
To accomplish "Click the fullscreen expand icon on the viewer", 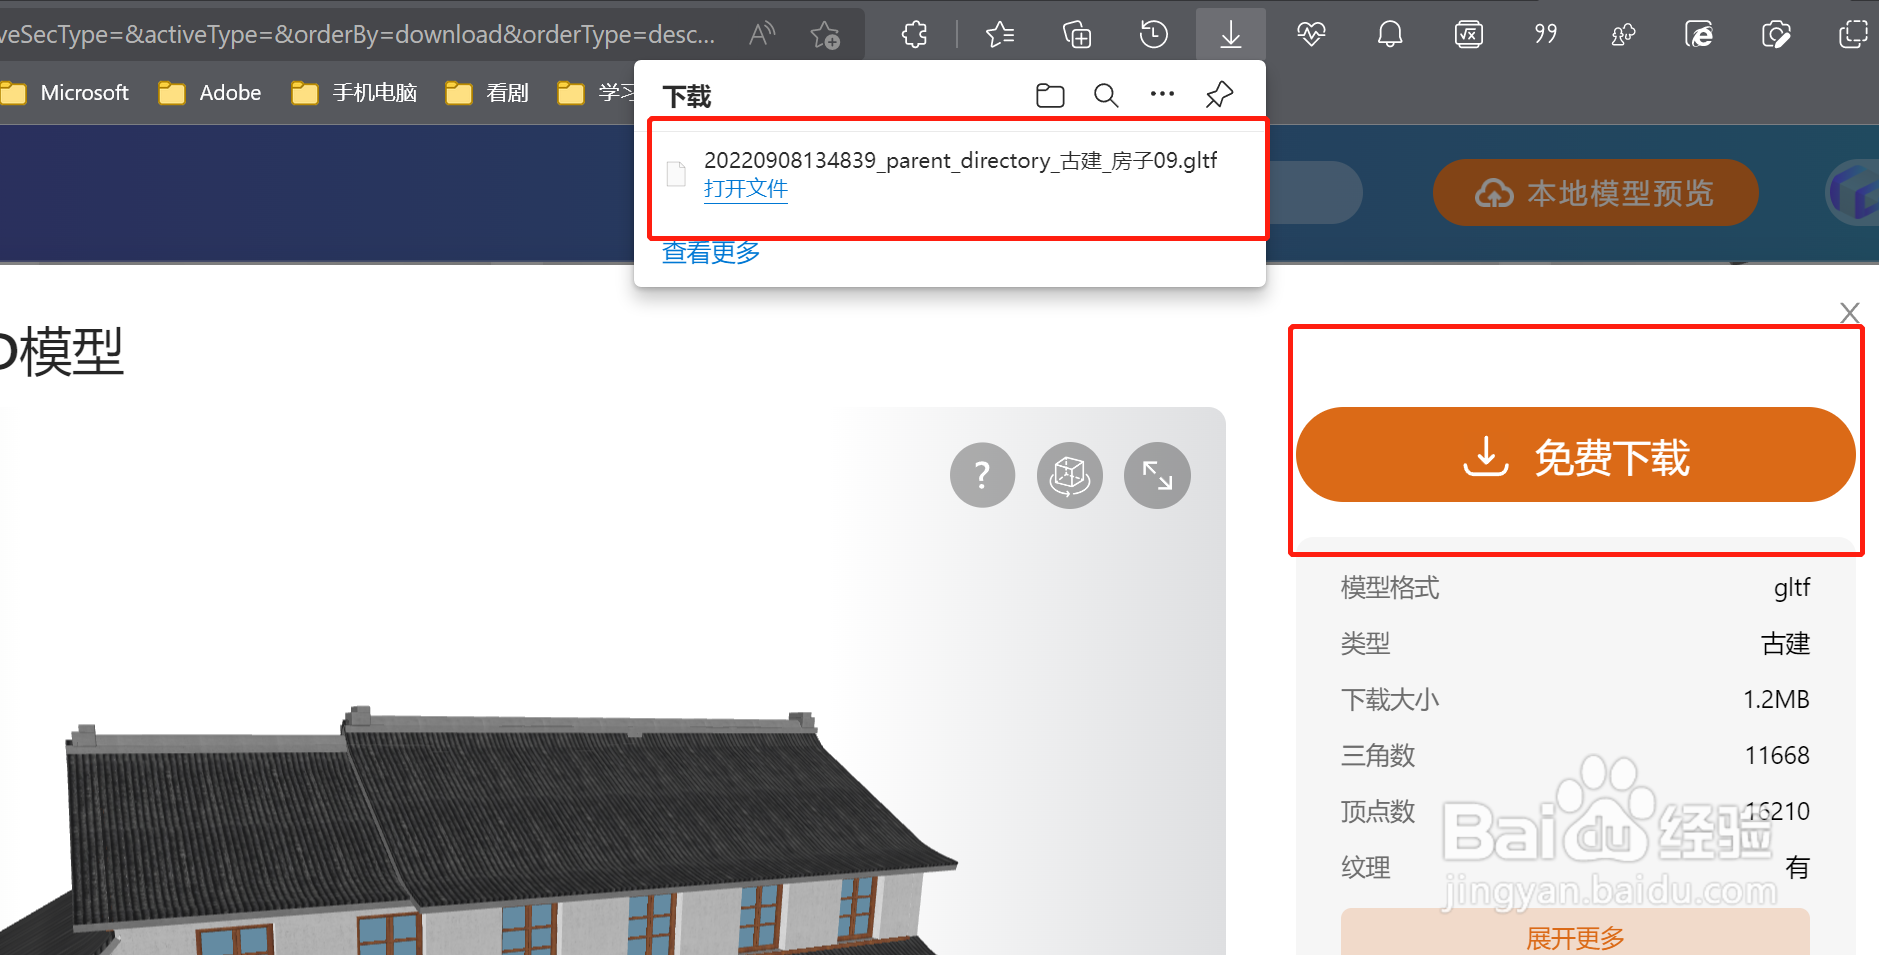I will pyautogui.click(x=1157, y=475).
